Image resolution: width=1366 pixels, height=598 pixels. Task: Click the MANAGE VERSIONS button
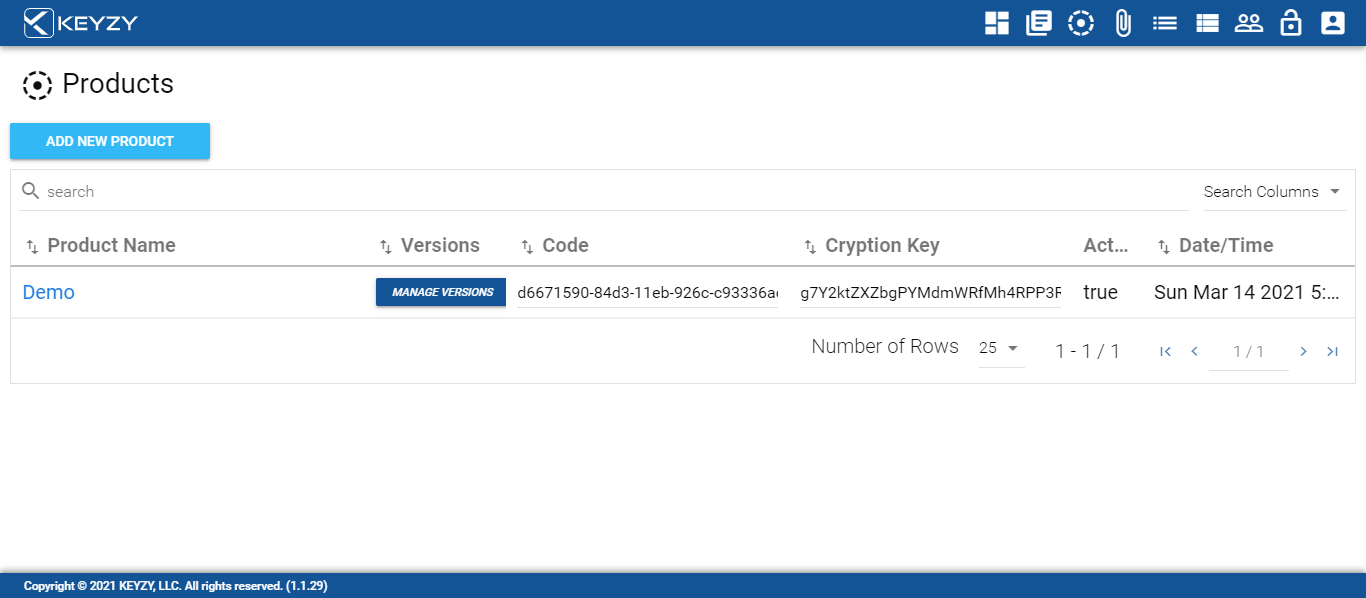pyautogui.click(x=440, y=292)
